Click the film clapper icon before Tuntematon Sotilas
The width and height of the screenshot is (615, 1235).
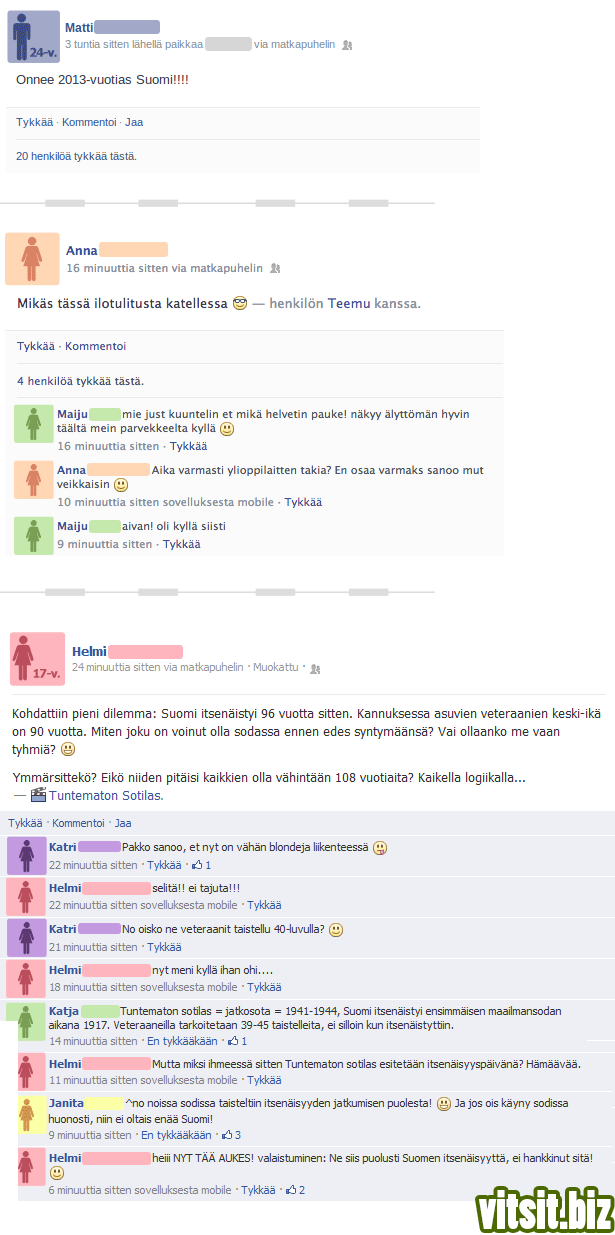click(x=39, y=768)
